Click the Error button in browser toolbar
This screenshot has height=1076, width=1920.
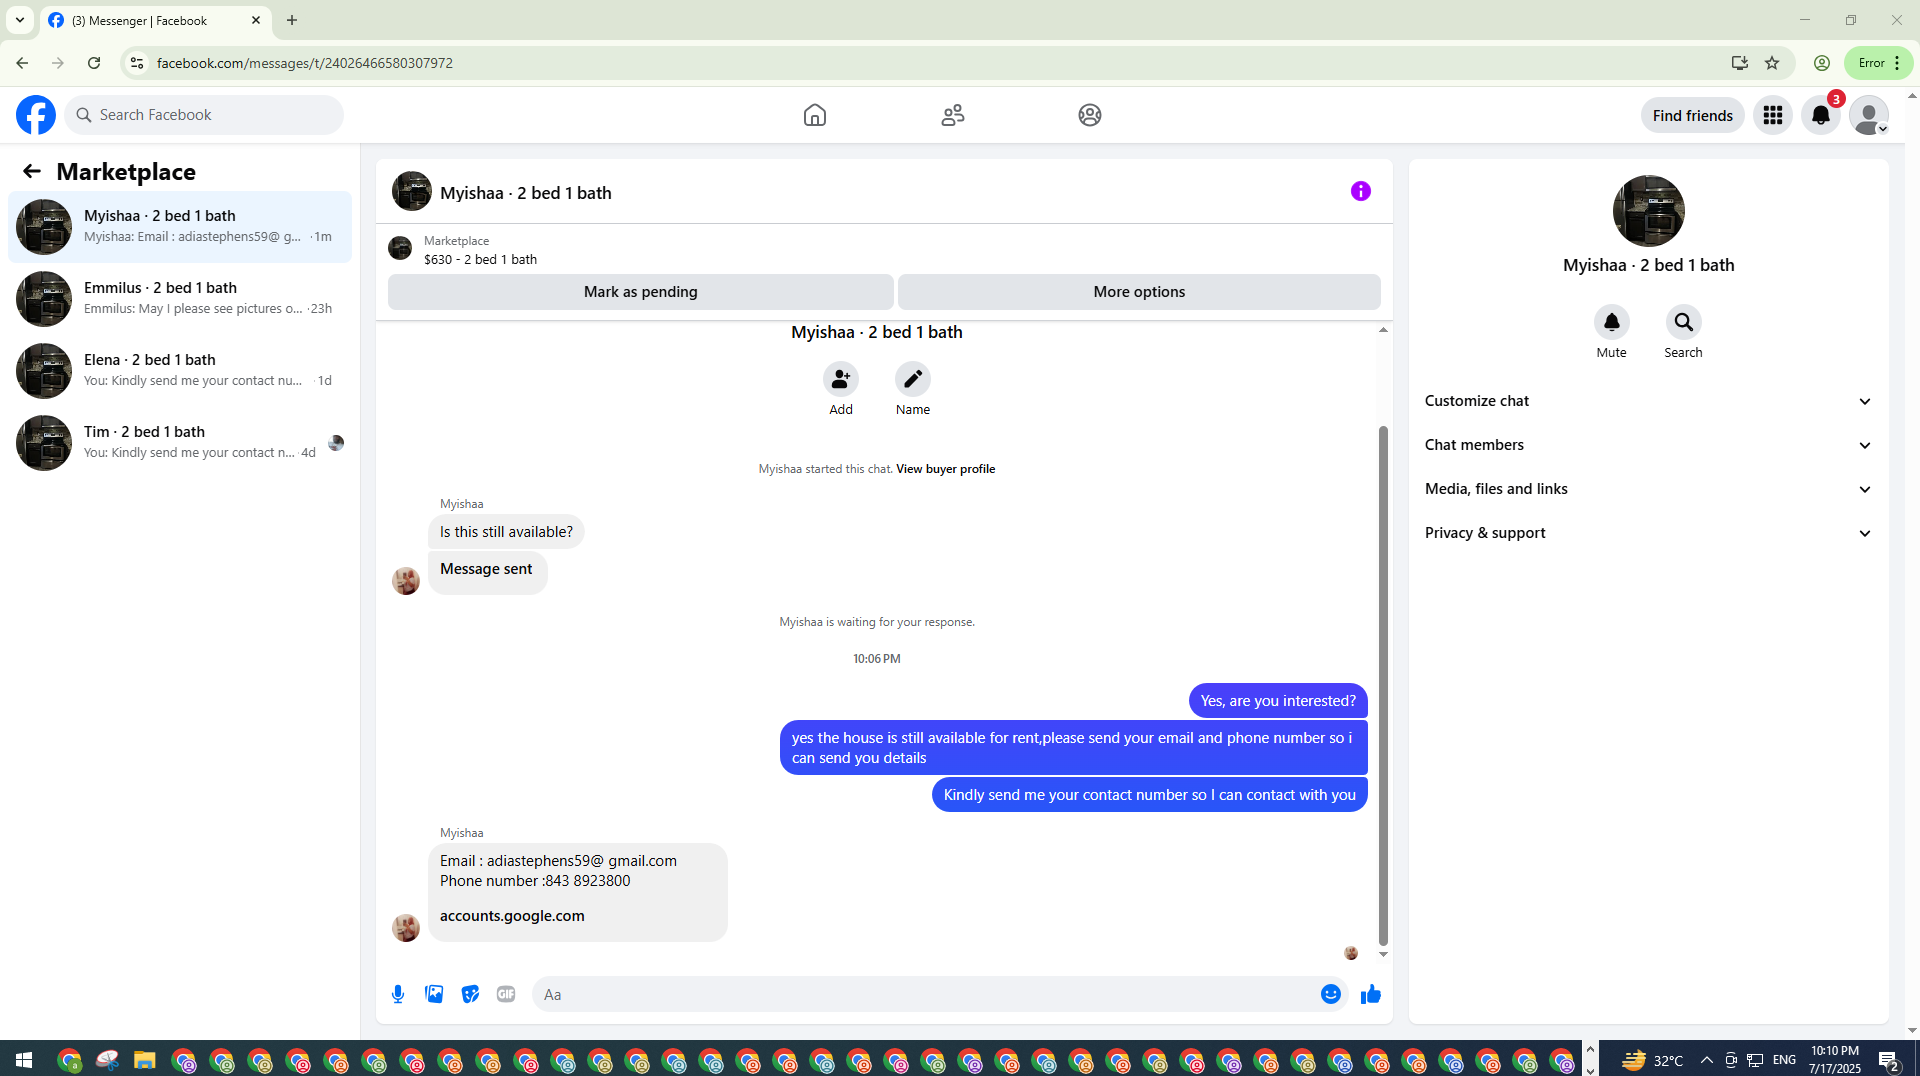tap(1878, 63)
